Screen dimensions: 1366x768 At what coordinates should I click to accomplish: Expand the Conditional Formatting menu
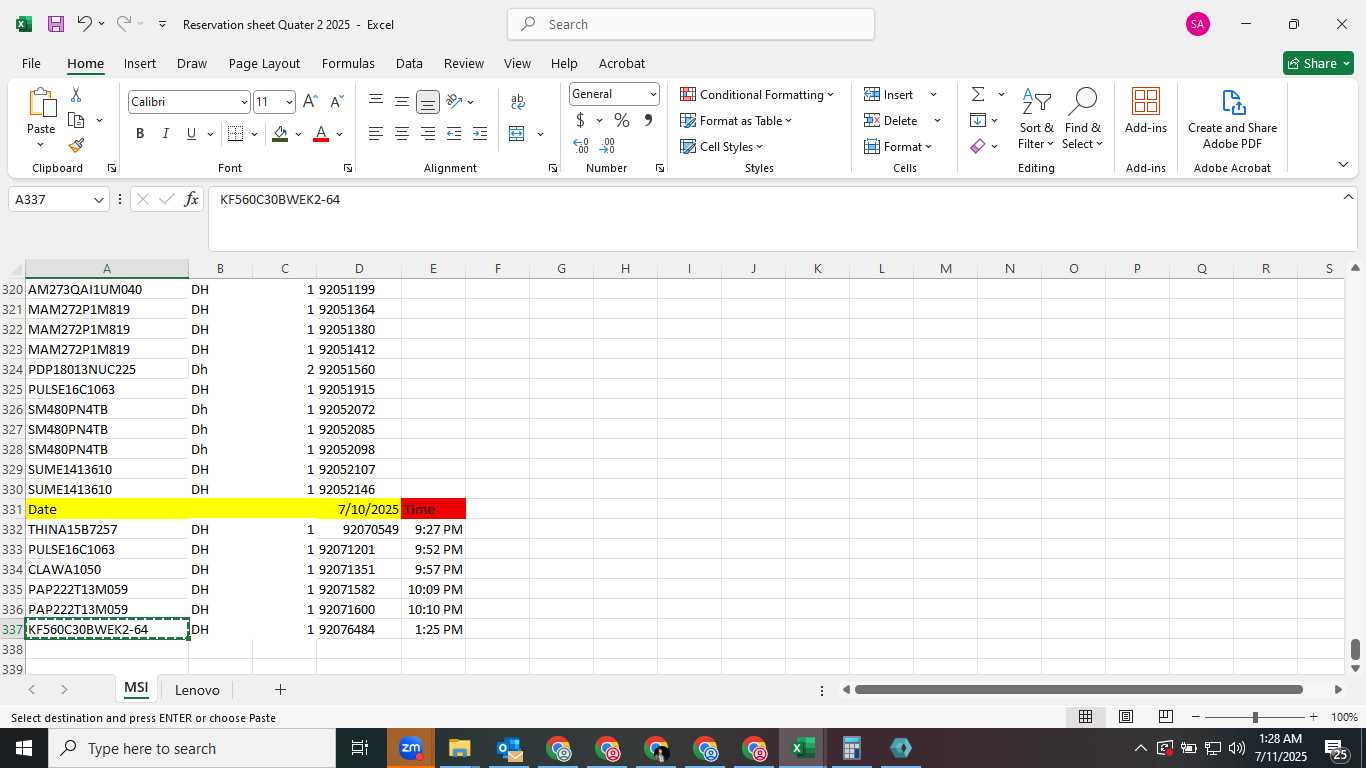[757, 94]
